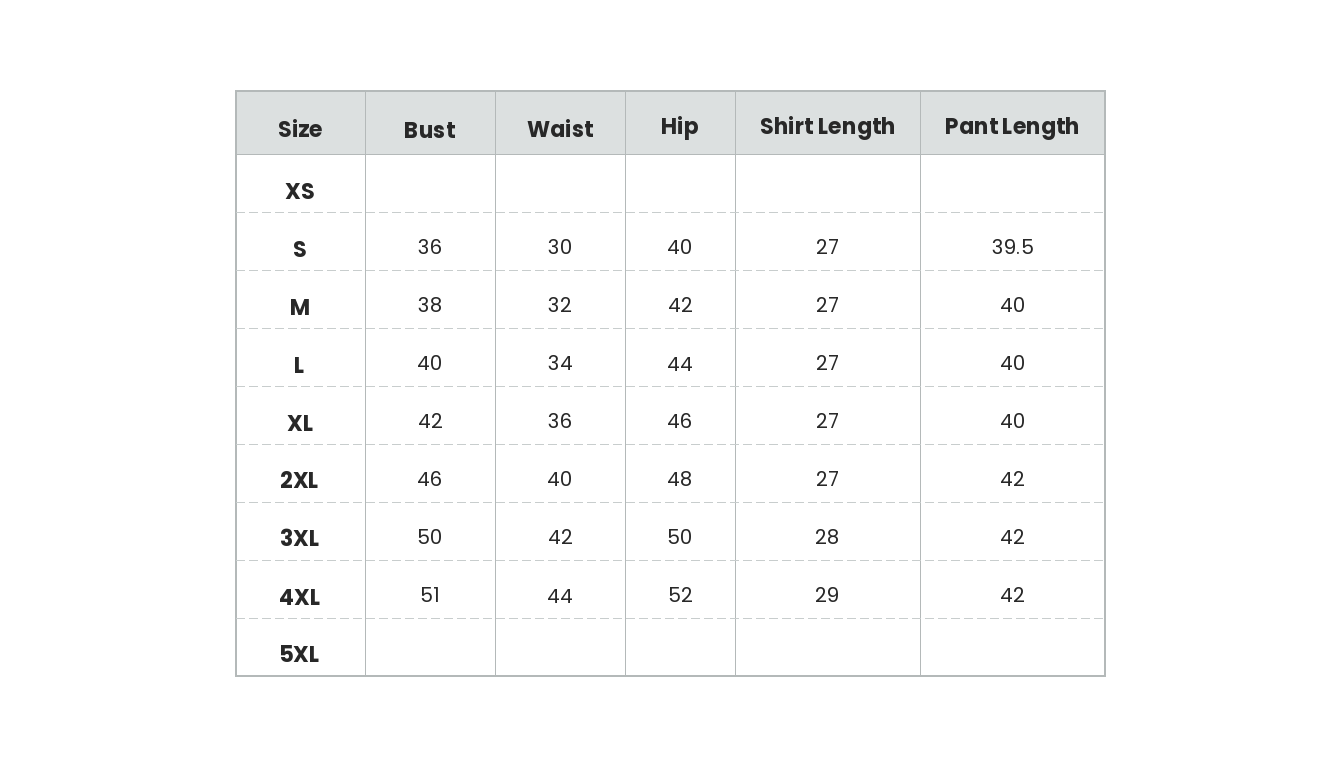Click the empty Bust cell for XS
1340x766 pixels.
click(x=430, y=184)
